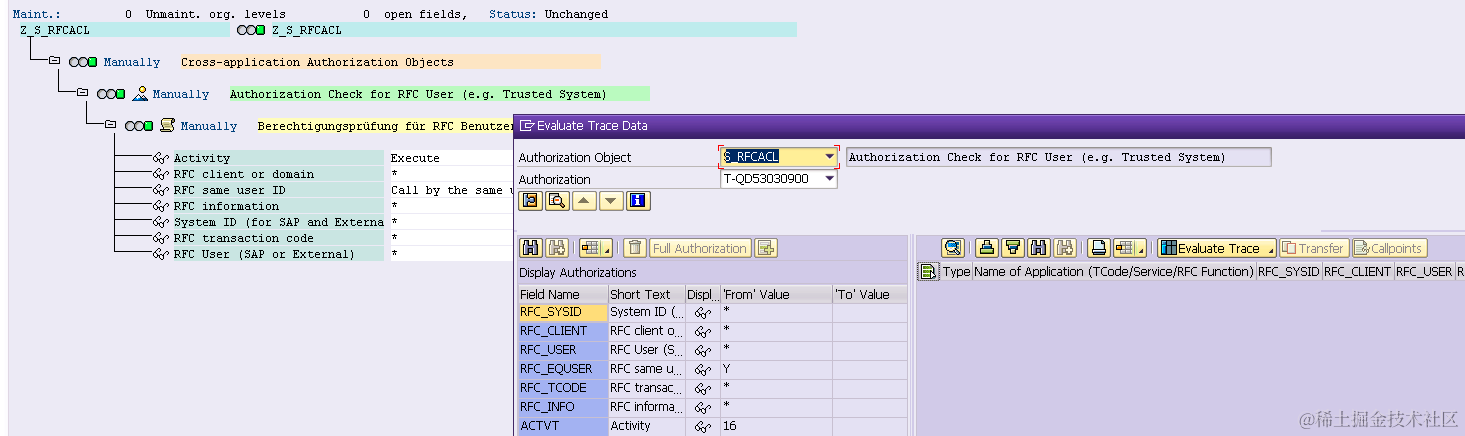Click the glasses icon beside System ID tree field
Screen dimensions: 1465x436
[160, 222]
